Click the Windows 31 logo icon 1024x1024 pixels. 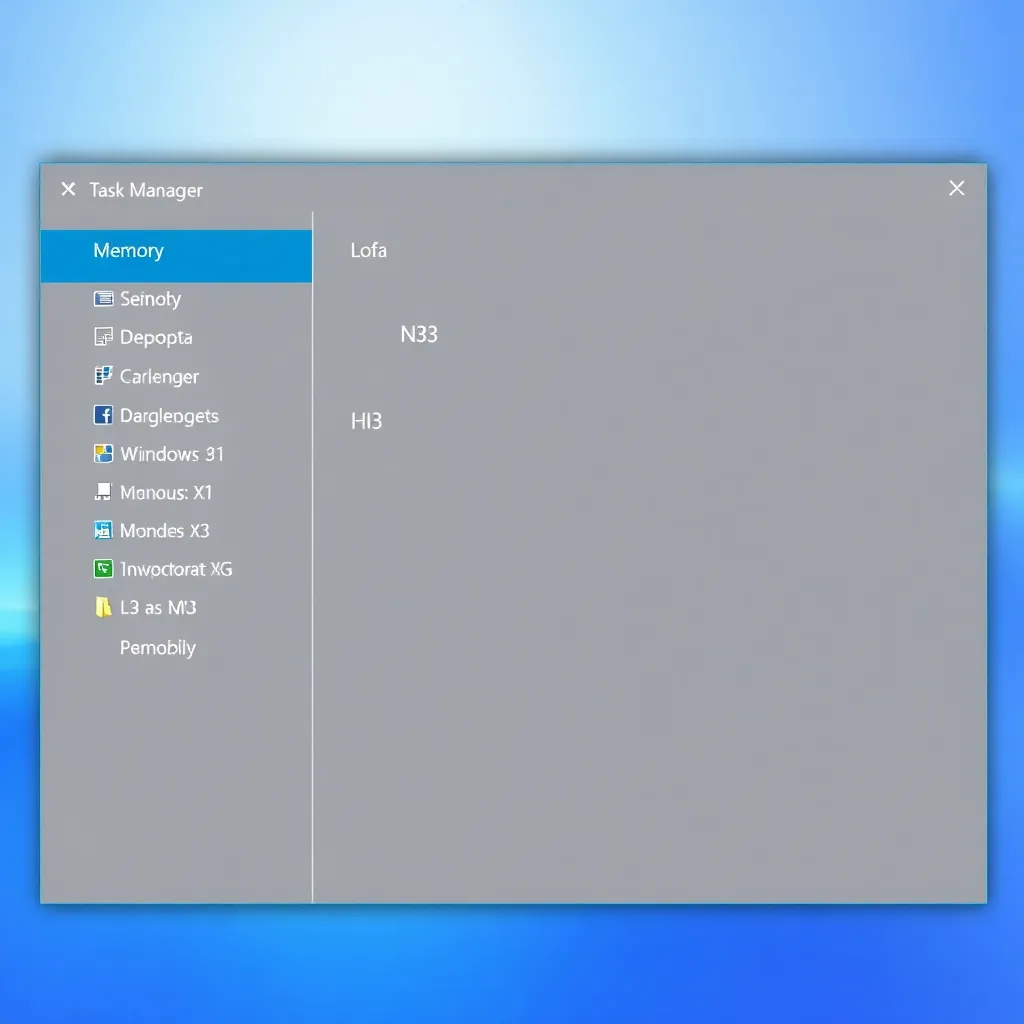point(103,454)
